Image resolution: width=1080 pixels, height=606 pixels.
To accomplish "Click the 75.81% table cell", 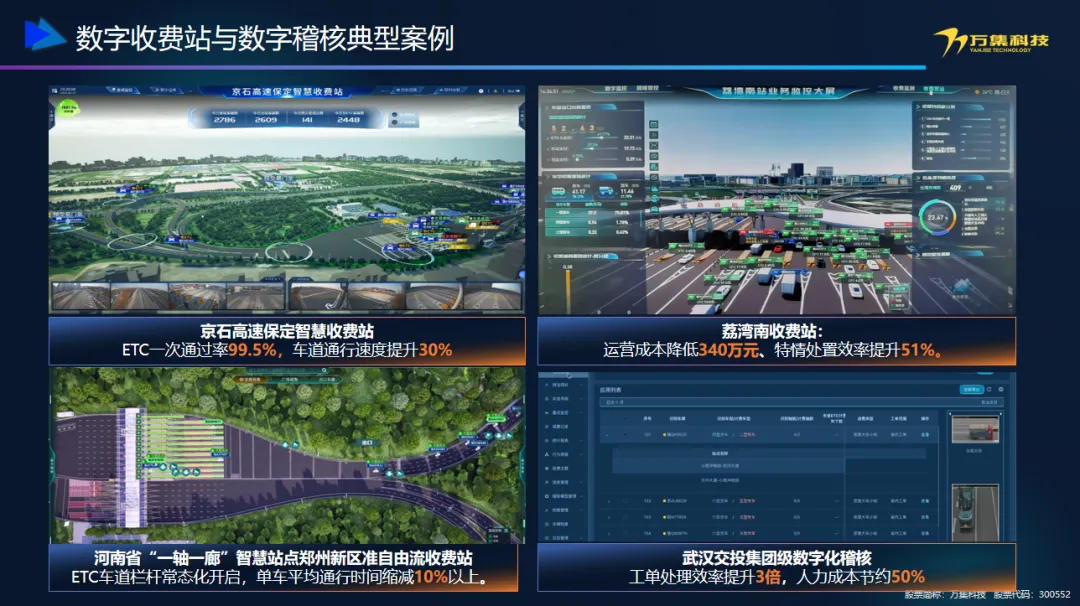I will pos(622,213).
